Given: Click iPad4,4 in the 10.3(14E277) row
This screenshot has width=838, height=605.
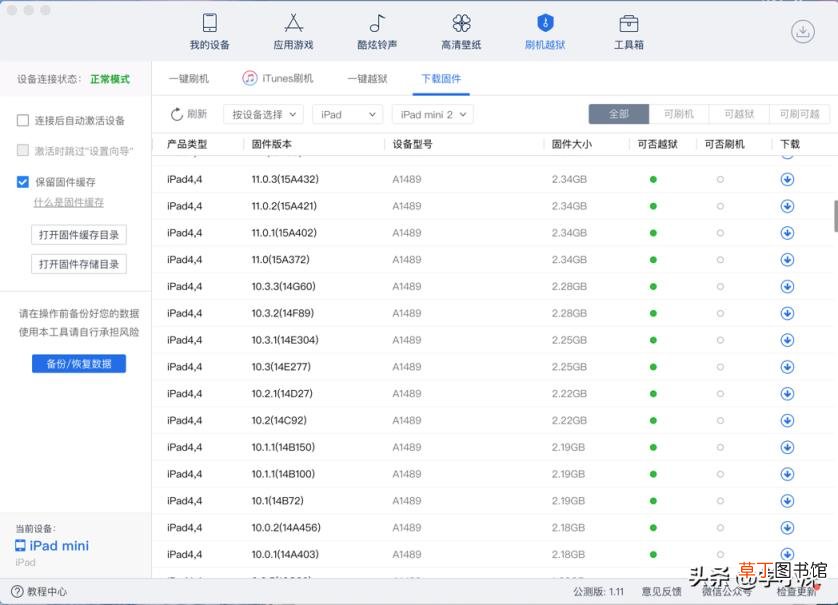Looking at the screenshot, I should (x=184, y=367).
